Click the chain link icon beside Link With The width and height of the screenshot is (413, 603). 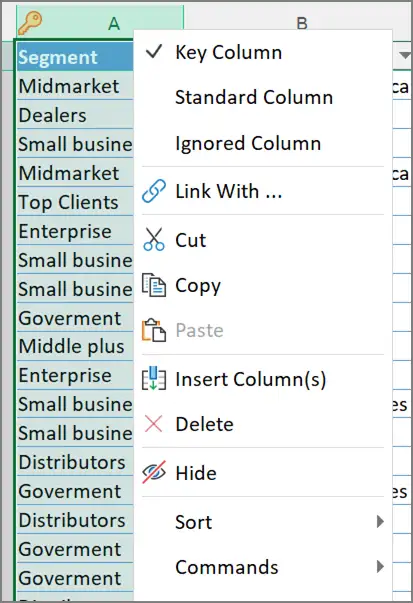pyautogui.click(x=154, y=191)
